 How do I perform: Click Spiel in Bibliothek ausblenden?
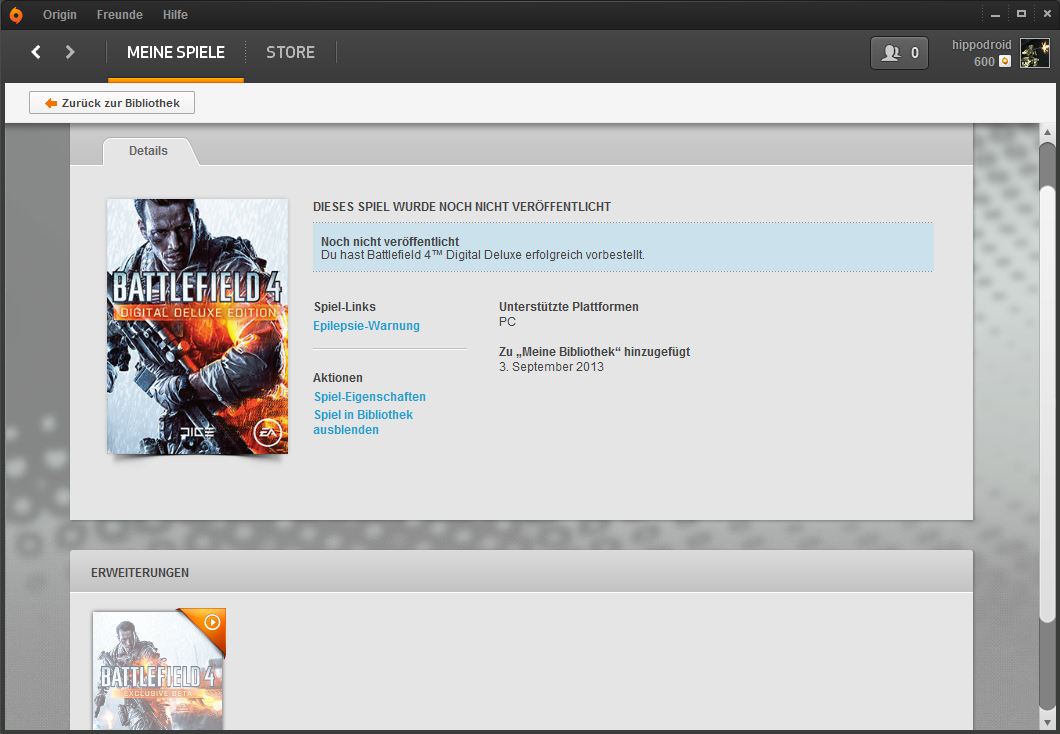(363, 422)
